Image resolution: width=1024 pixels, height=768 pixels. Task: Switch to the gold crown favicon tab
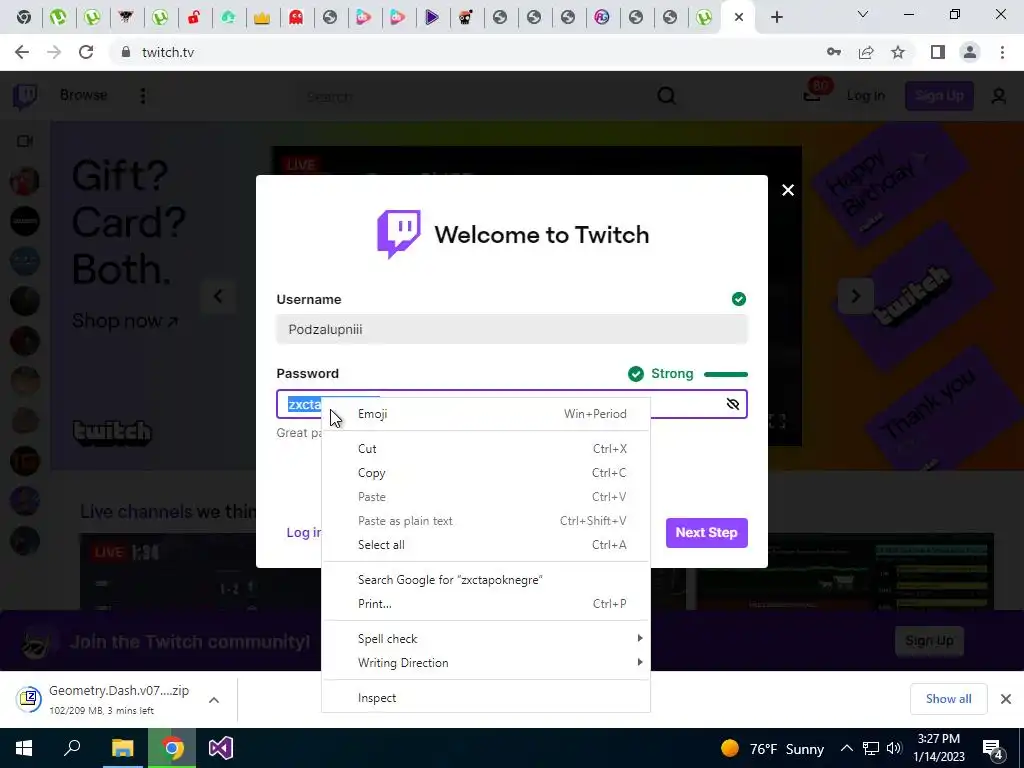point(262,17)
